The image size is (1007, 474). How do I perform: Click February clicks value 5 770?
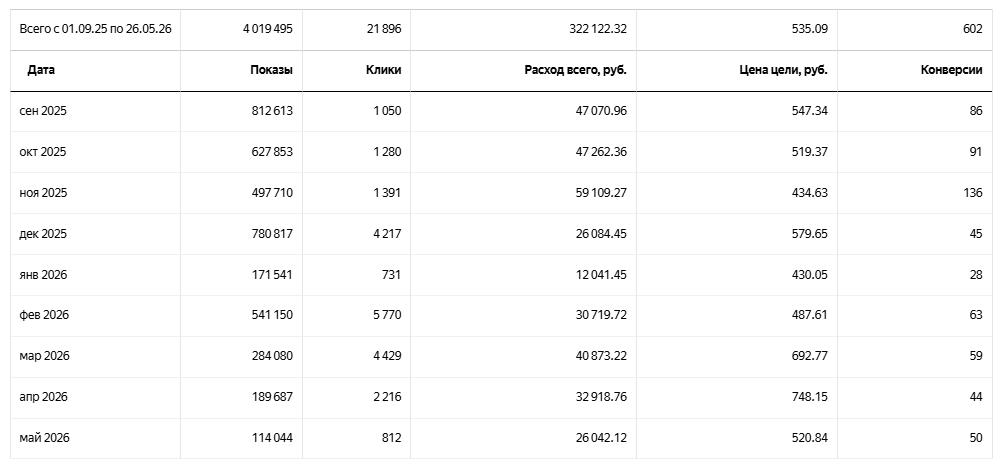pyautogui.click(x=387, y=315)
